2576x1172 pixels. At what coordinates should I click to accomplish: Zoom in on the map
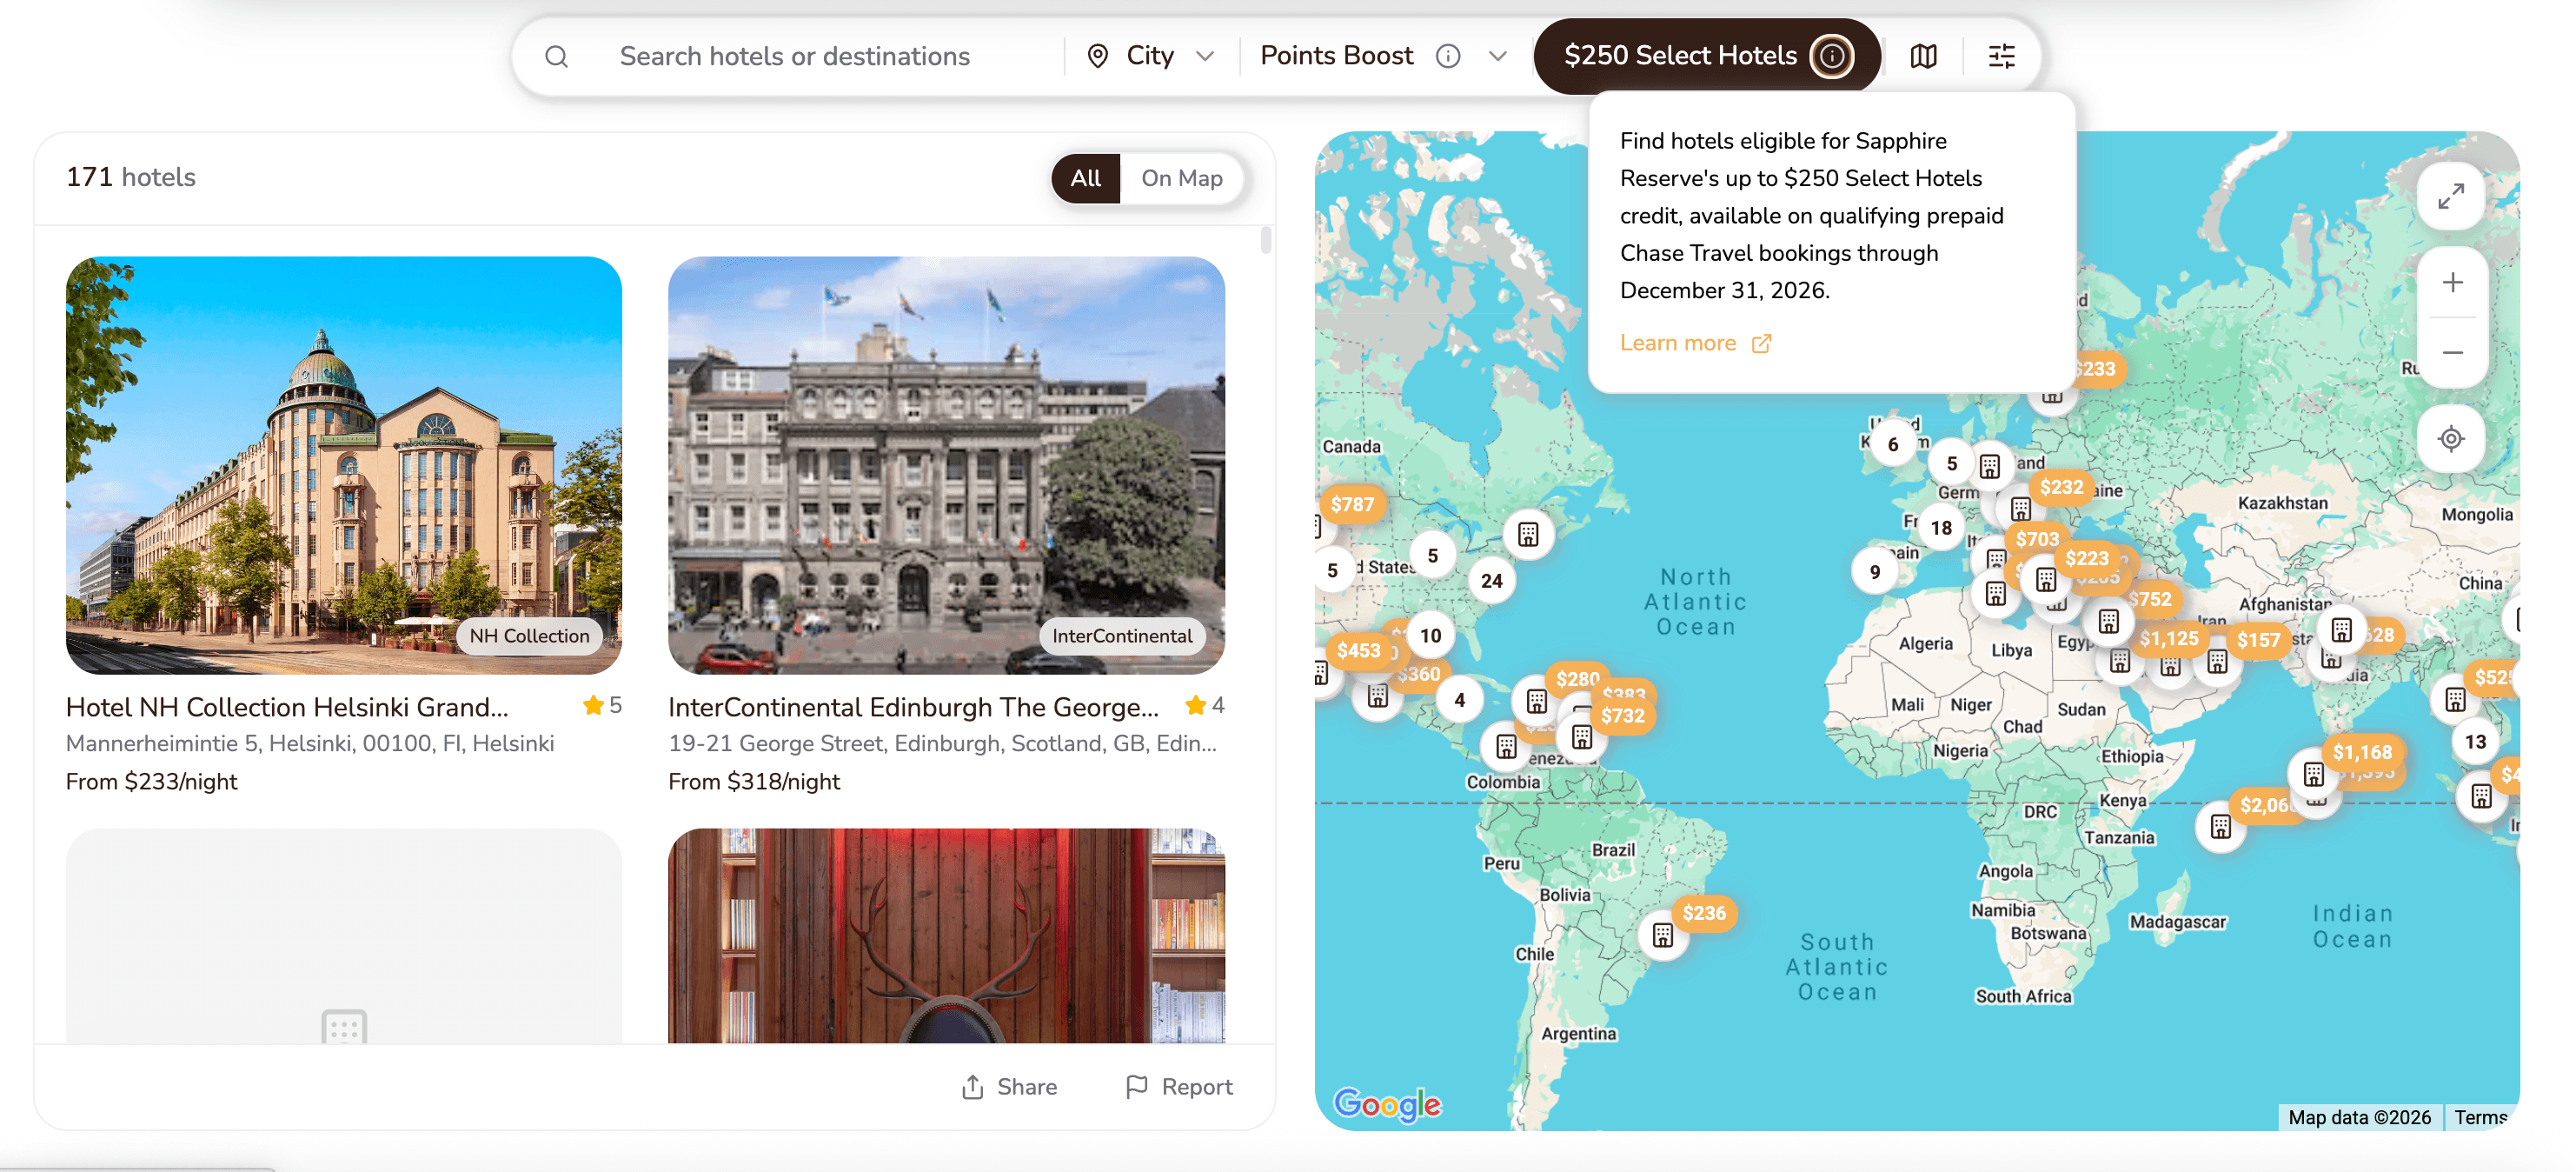click(2452, 283)
